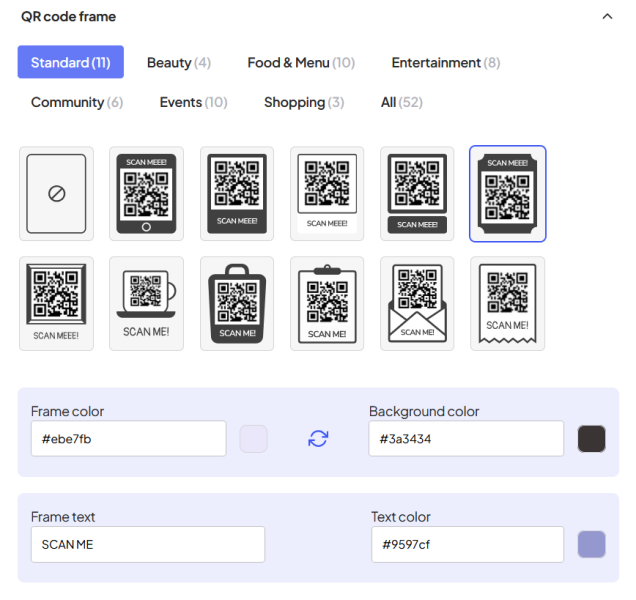Open the Events (10) category

(193, 102)
